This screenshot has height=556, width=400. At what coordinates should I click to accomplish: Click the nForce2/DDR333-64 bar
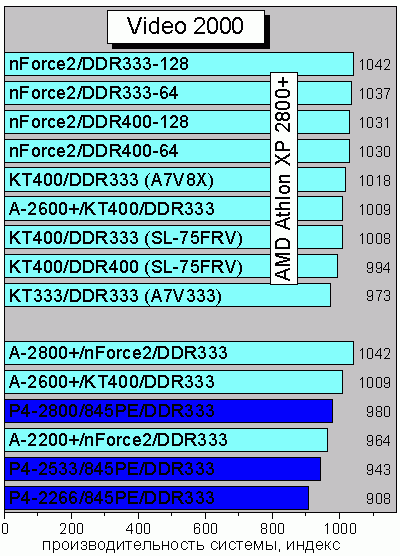click(x=178, y=93)
